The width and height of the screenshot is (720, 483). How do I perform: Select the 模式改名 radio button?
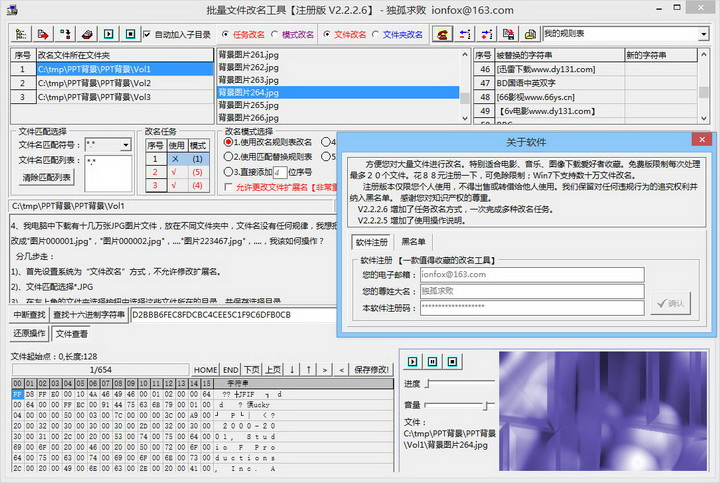tap(274, 34)
